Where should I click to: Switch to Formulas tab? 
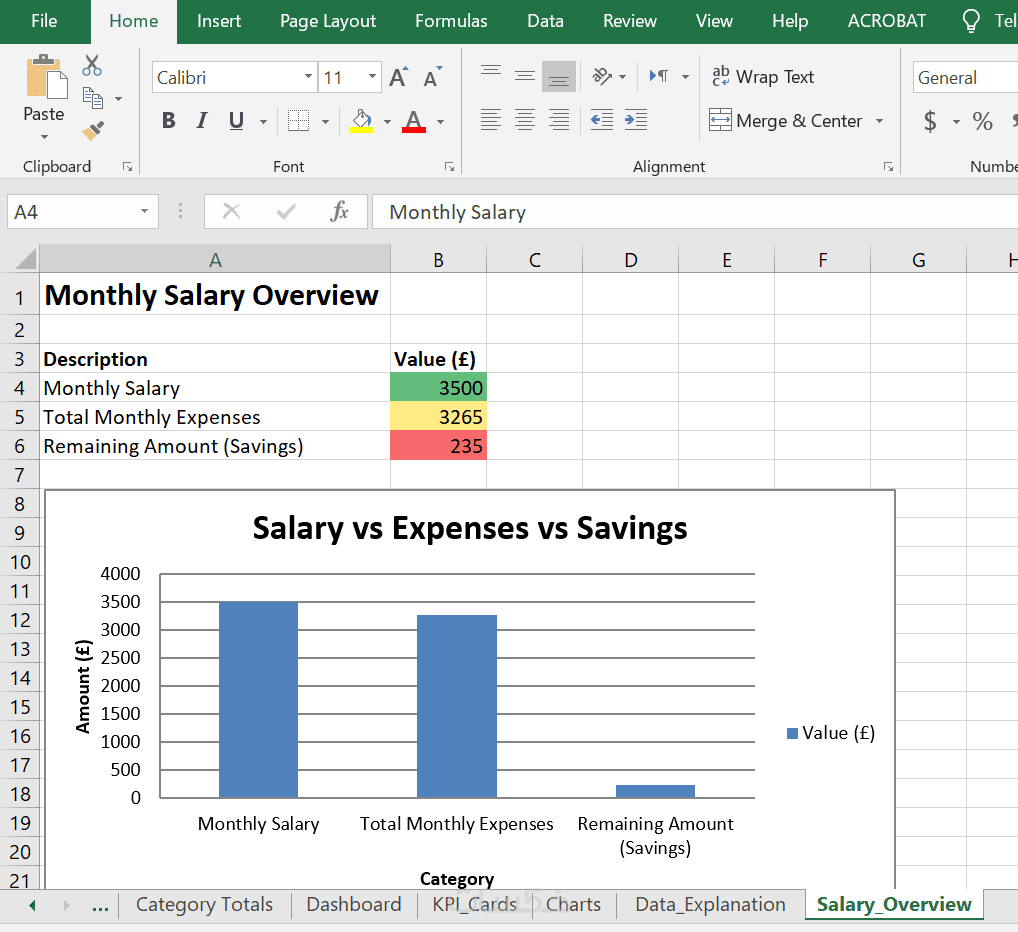[x=451, y=21]
